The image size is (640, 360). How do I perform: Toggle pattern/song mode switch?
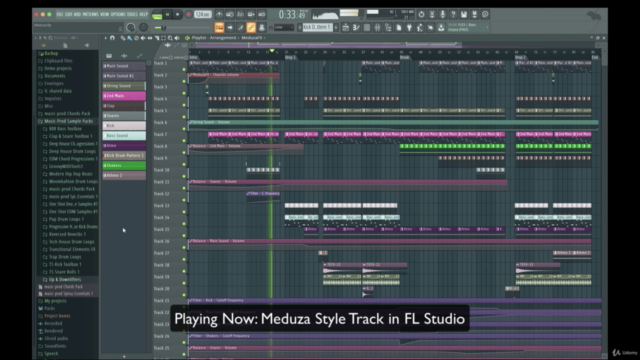click(x=157, y=15)
